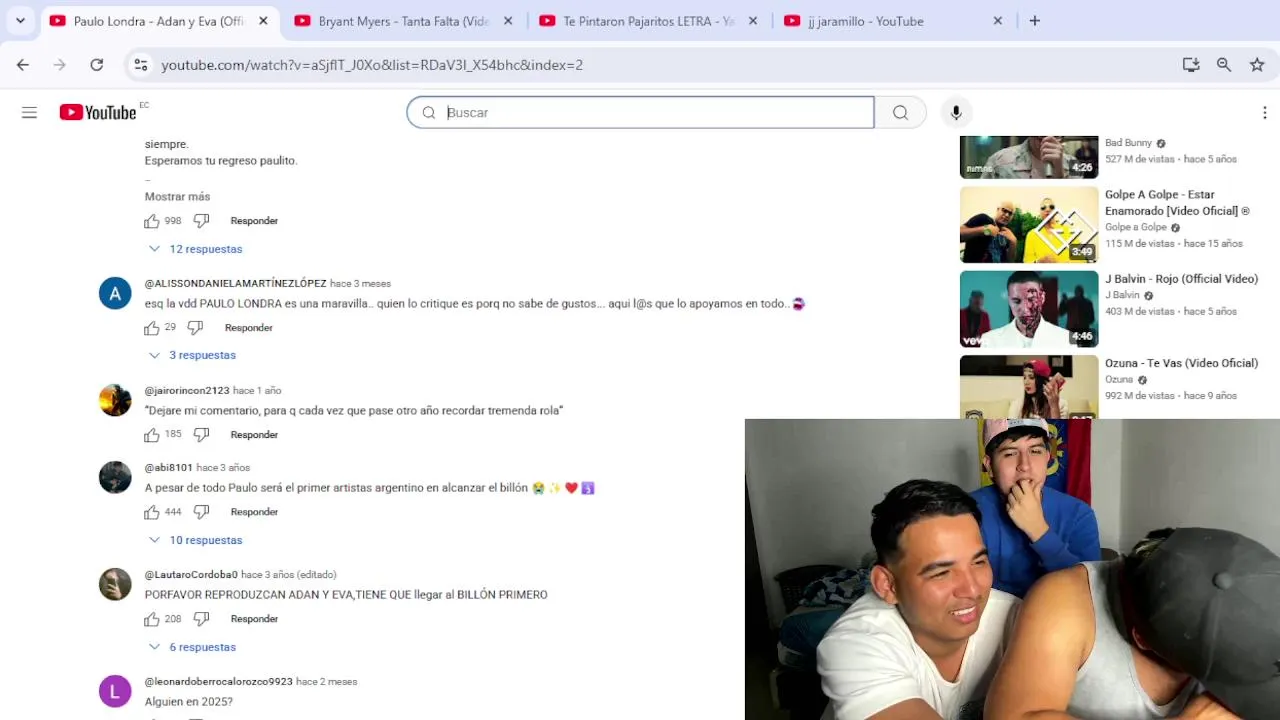The width and height of the screenshot is (1280, 720).
Task: Bookmark this page with the star icon
Action: tap(1257, 65)
